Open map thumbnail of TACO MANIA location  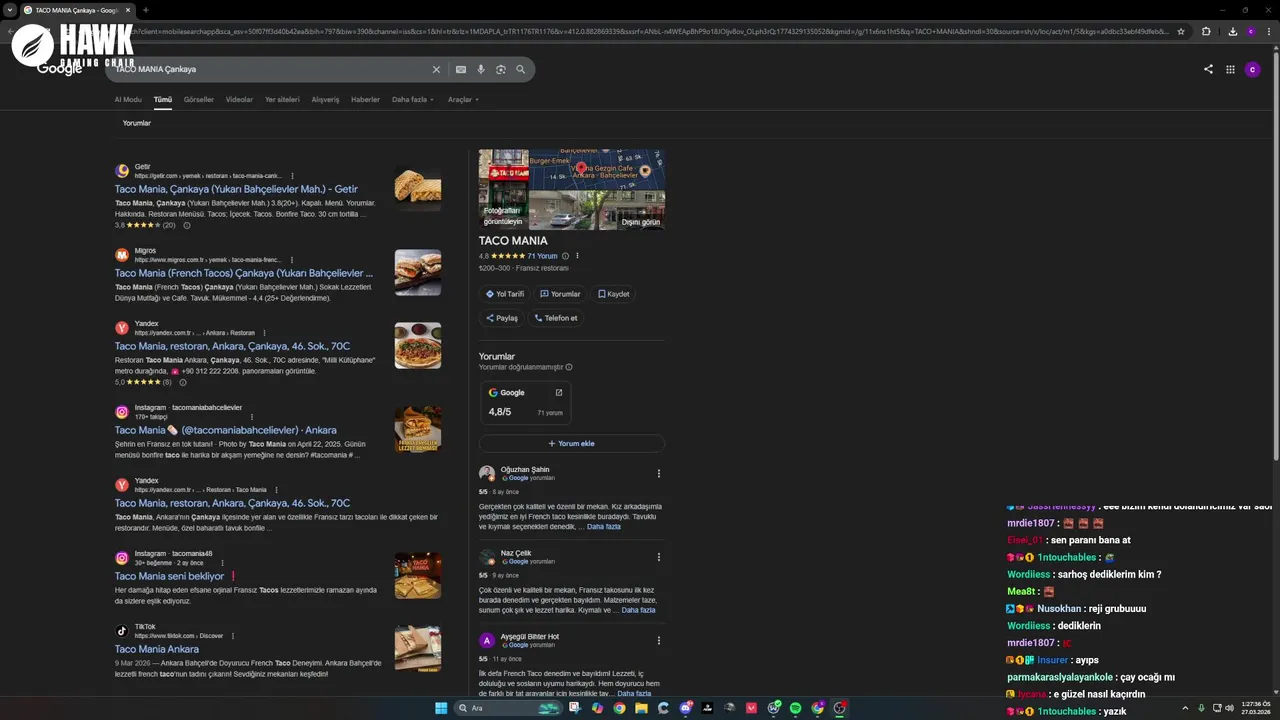click(x=597, y=170)
